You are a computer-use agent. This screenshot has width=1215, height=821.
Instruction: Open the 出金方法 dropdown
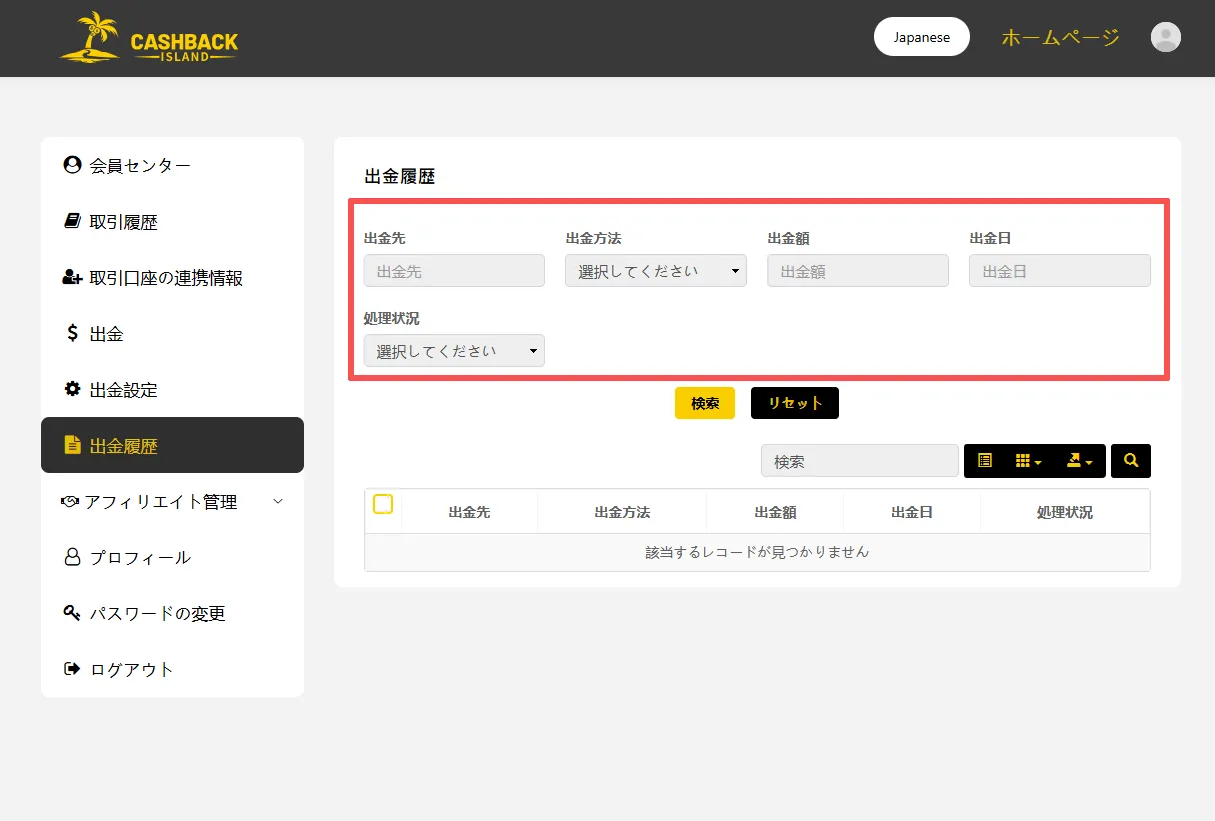coord(655,271)
